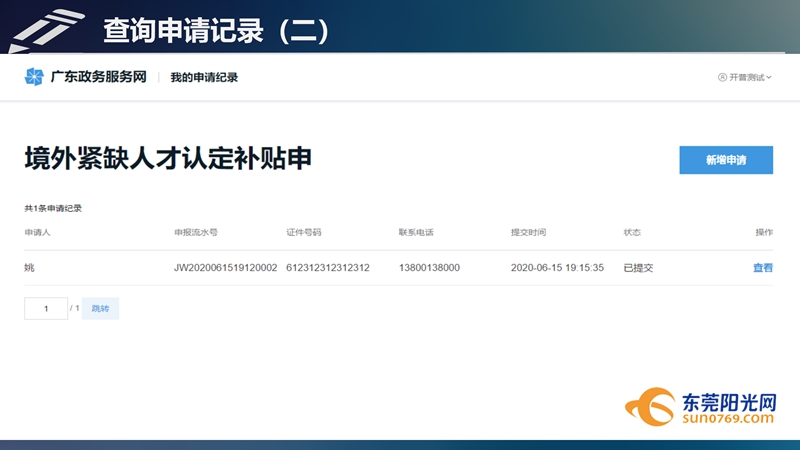Select serial number JW2020061519120002
Image resolution: width=800 pixels, height=450 pixels.
point(225,268)
